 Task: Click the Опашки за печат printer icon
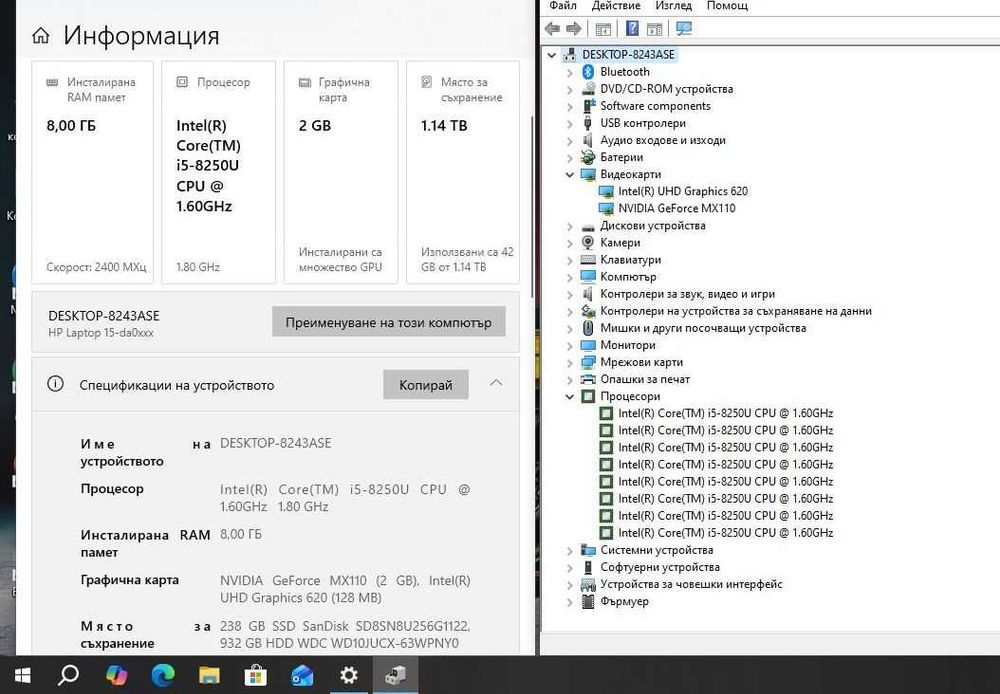[x=588, y=380]
